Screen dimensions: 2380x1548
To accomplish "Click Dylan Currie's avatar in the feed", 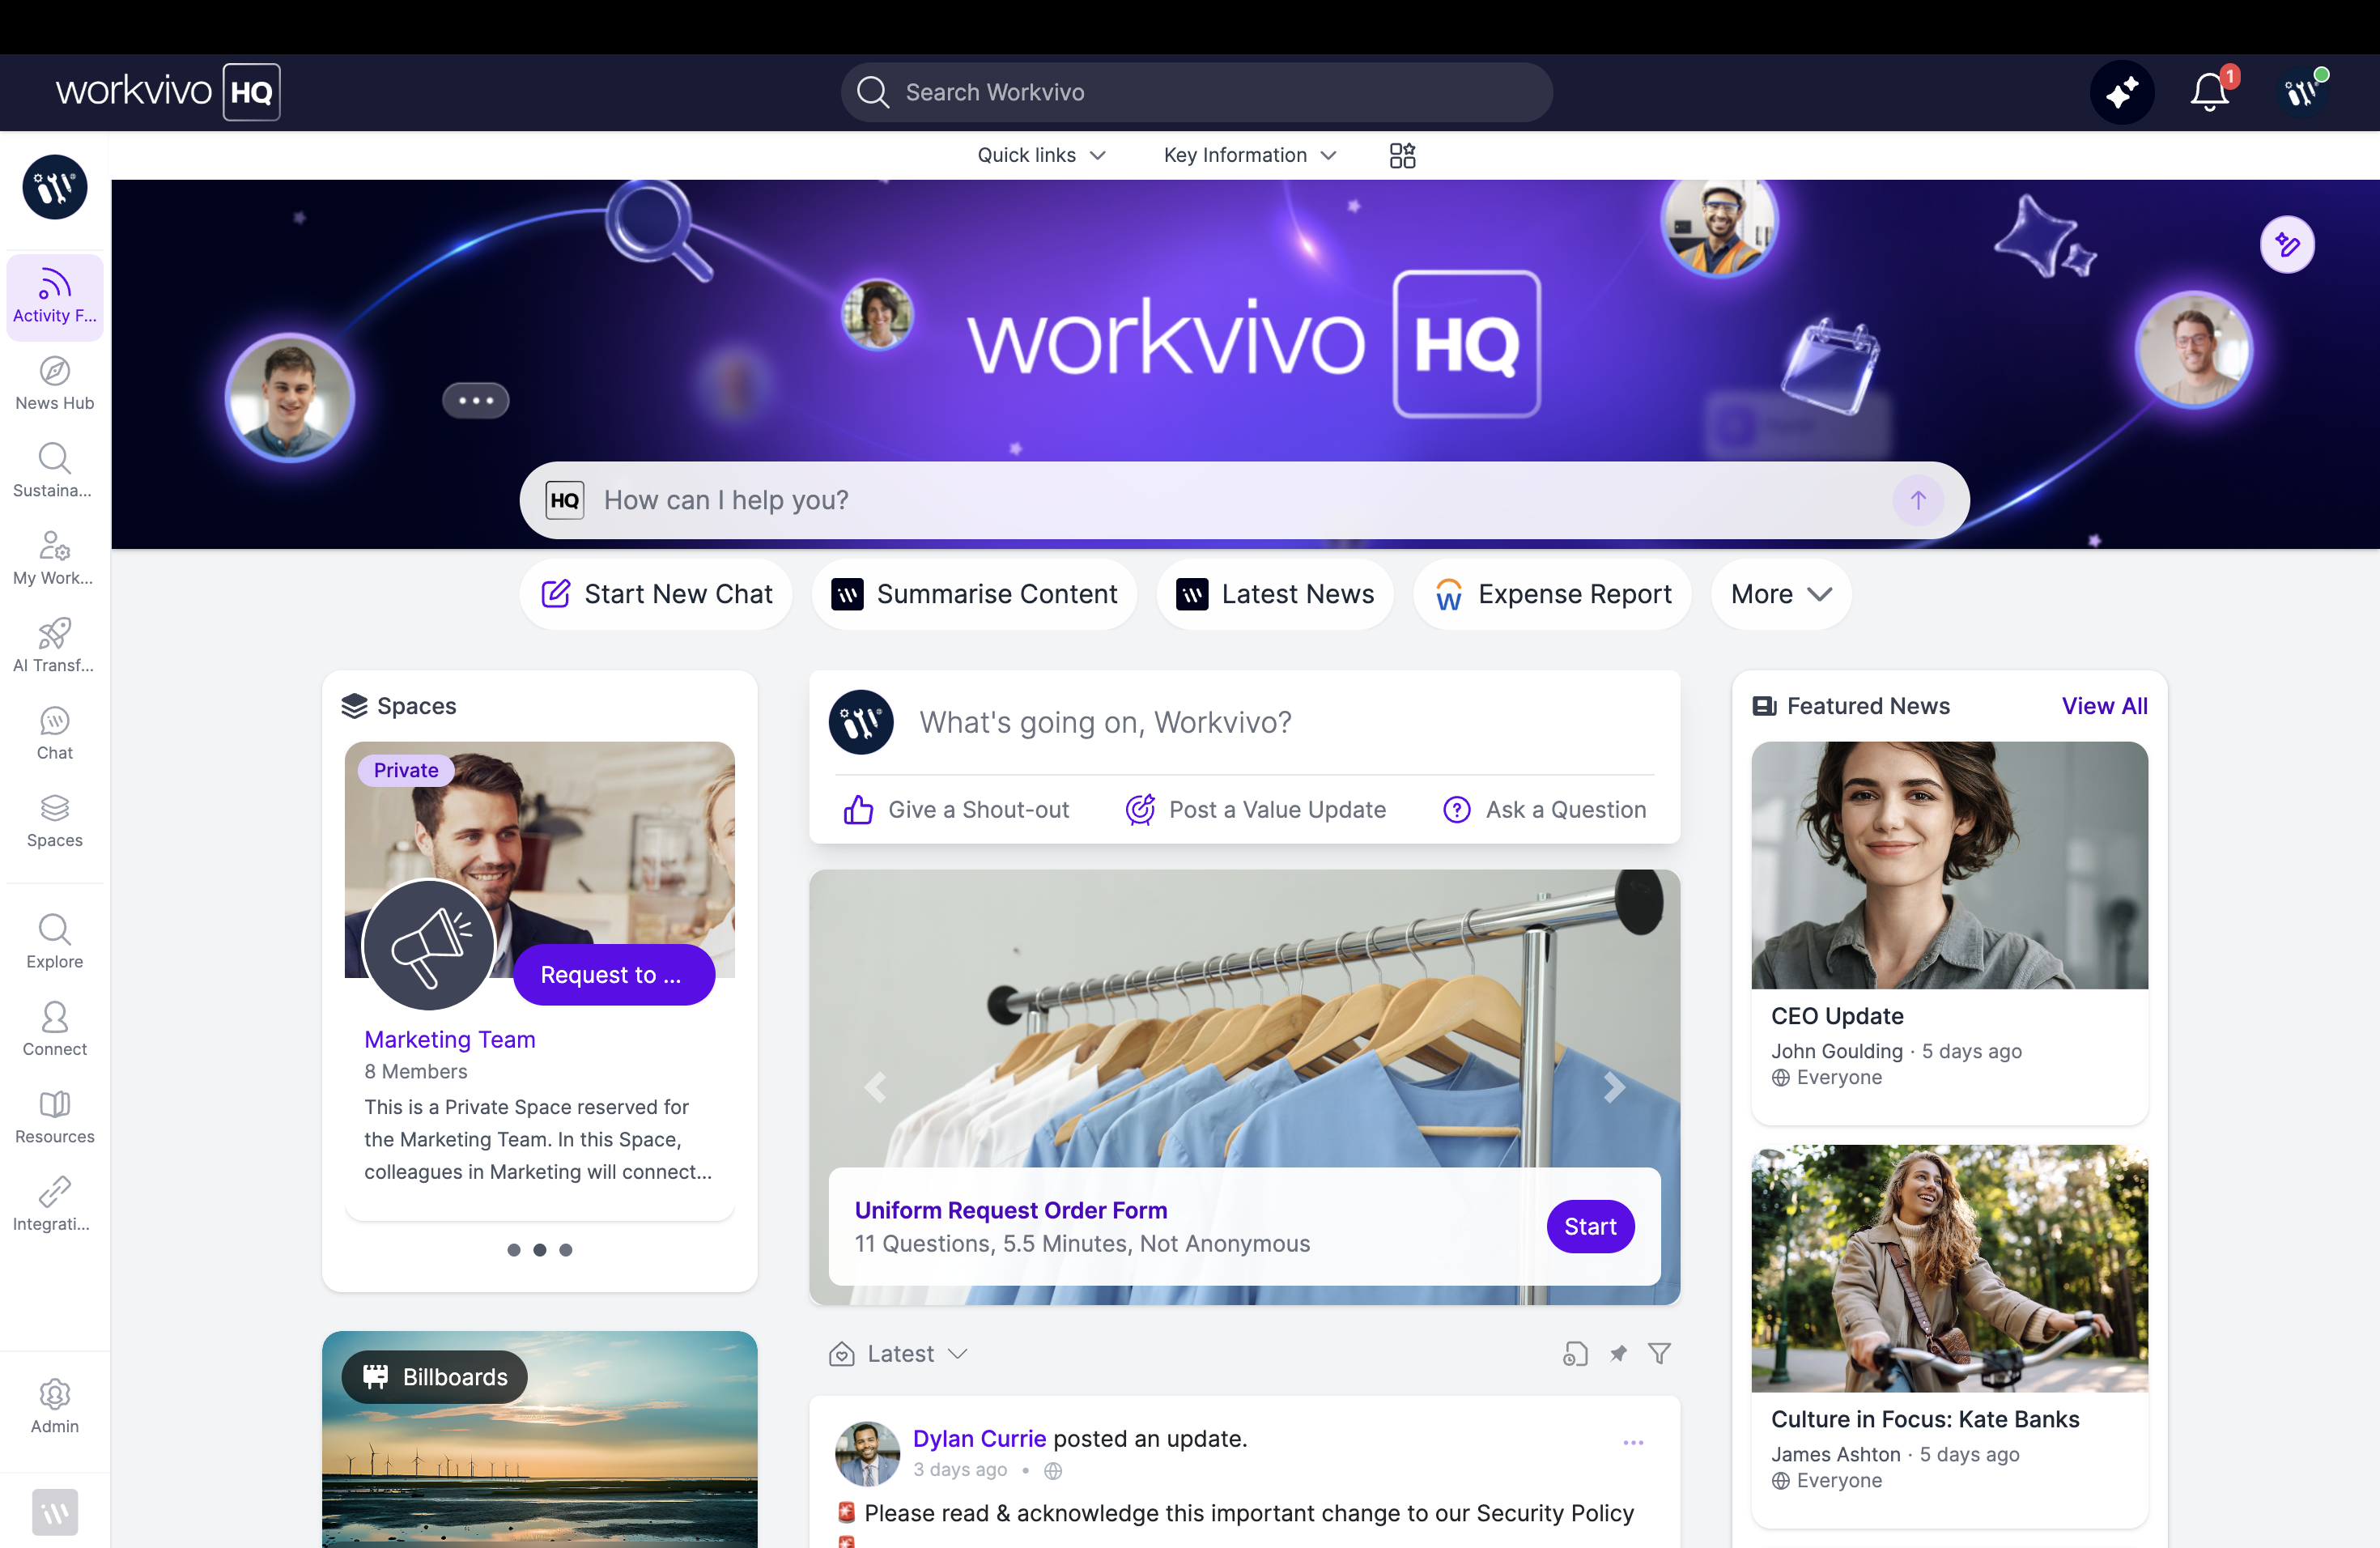I will pos(867,1454).
